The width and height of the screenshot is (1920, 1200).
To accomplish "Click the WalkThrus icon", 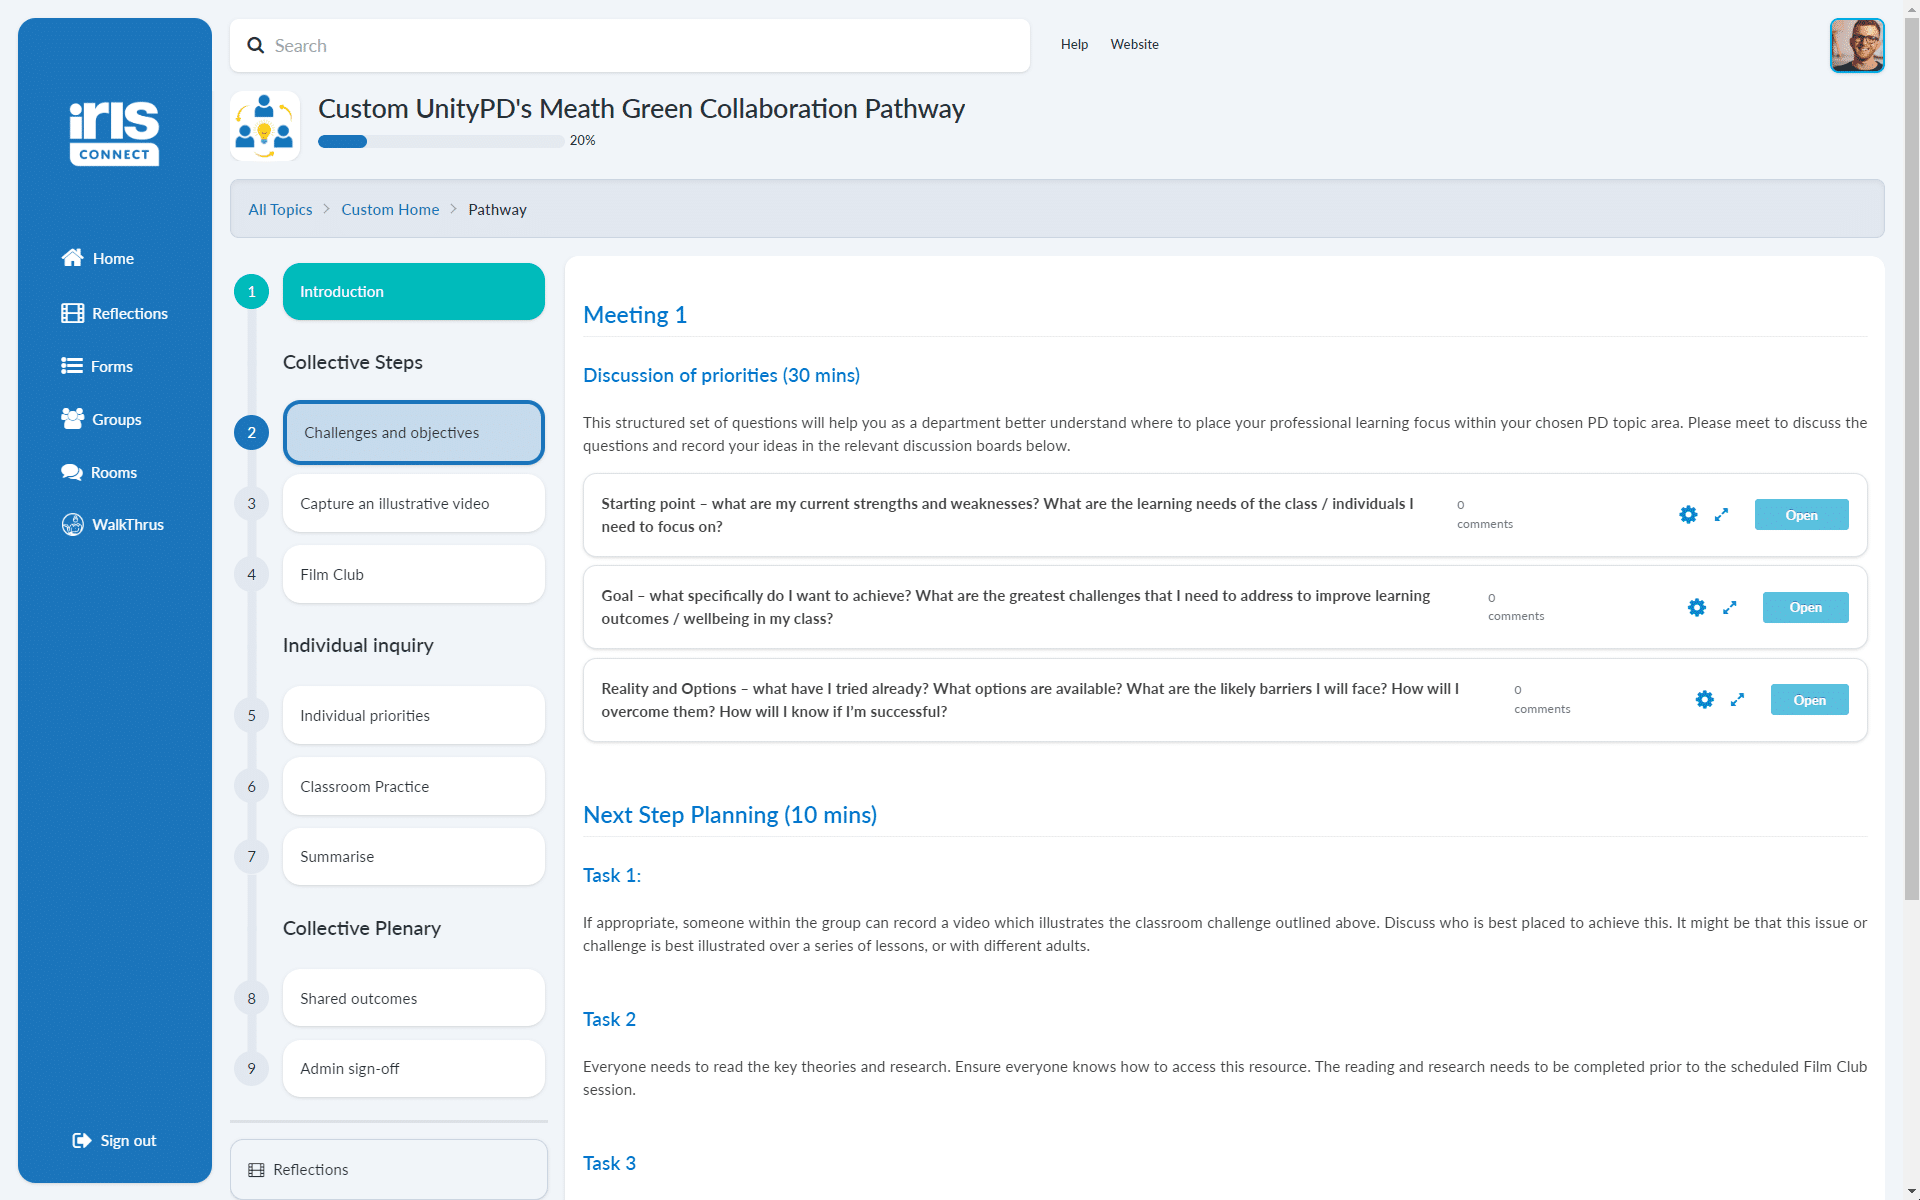I will pyautogui.click(x=72, y=524).
